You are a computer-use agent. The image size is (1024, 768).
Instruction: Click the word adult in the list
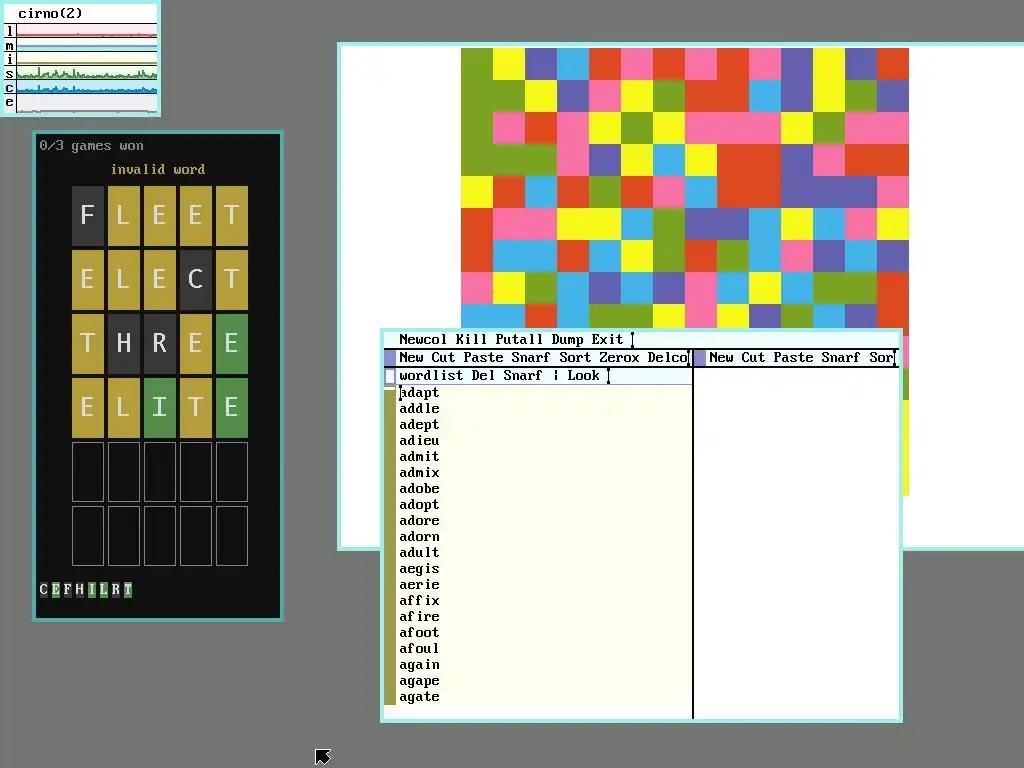(x=419, y=552)
